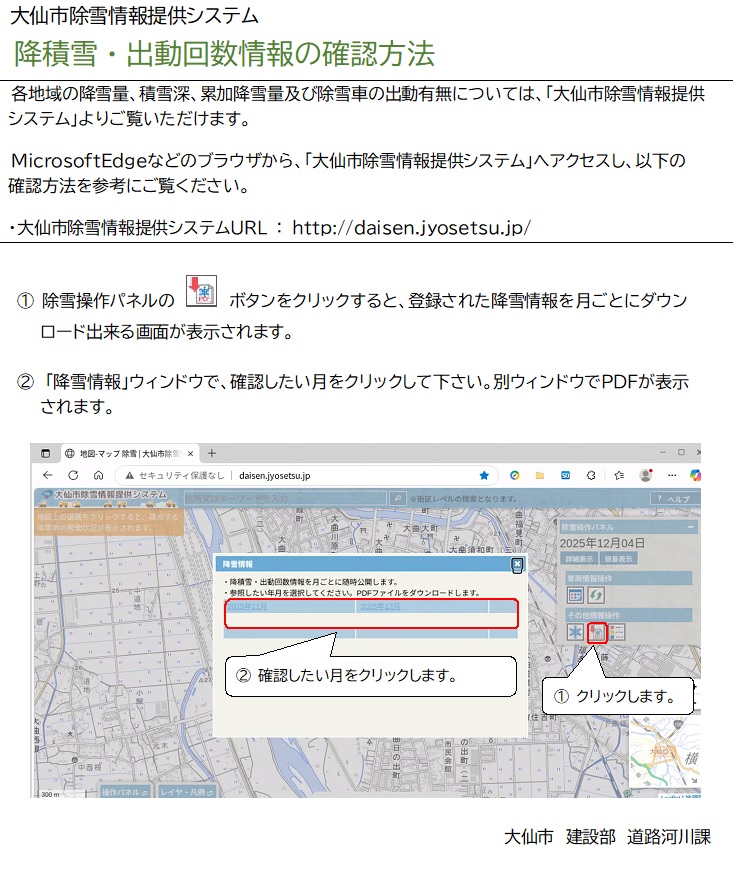Click the circular colored extension icon after the star
733x874 pixels.
514,475
